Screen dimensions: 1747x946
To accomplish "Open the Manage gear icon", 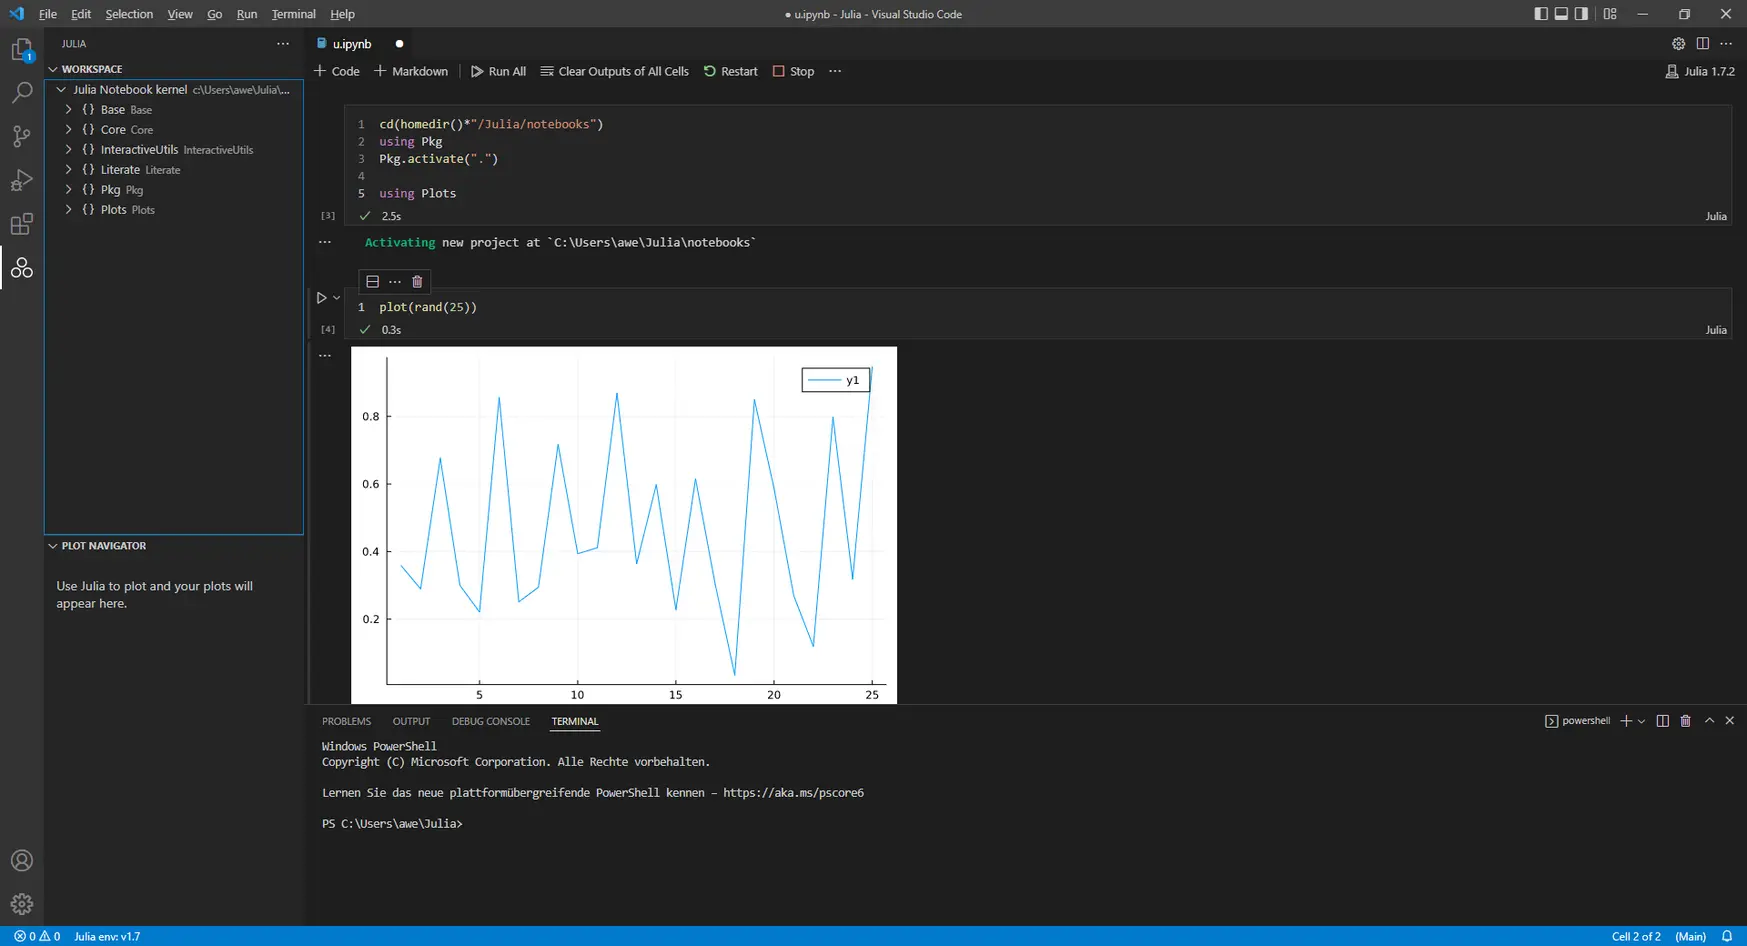I will pos(22,904).
